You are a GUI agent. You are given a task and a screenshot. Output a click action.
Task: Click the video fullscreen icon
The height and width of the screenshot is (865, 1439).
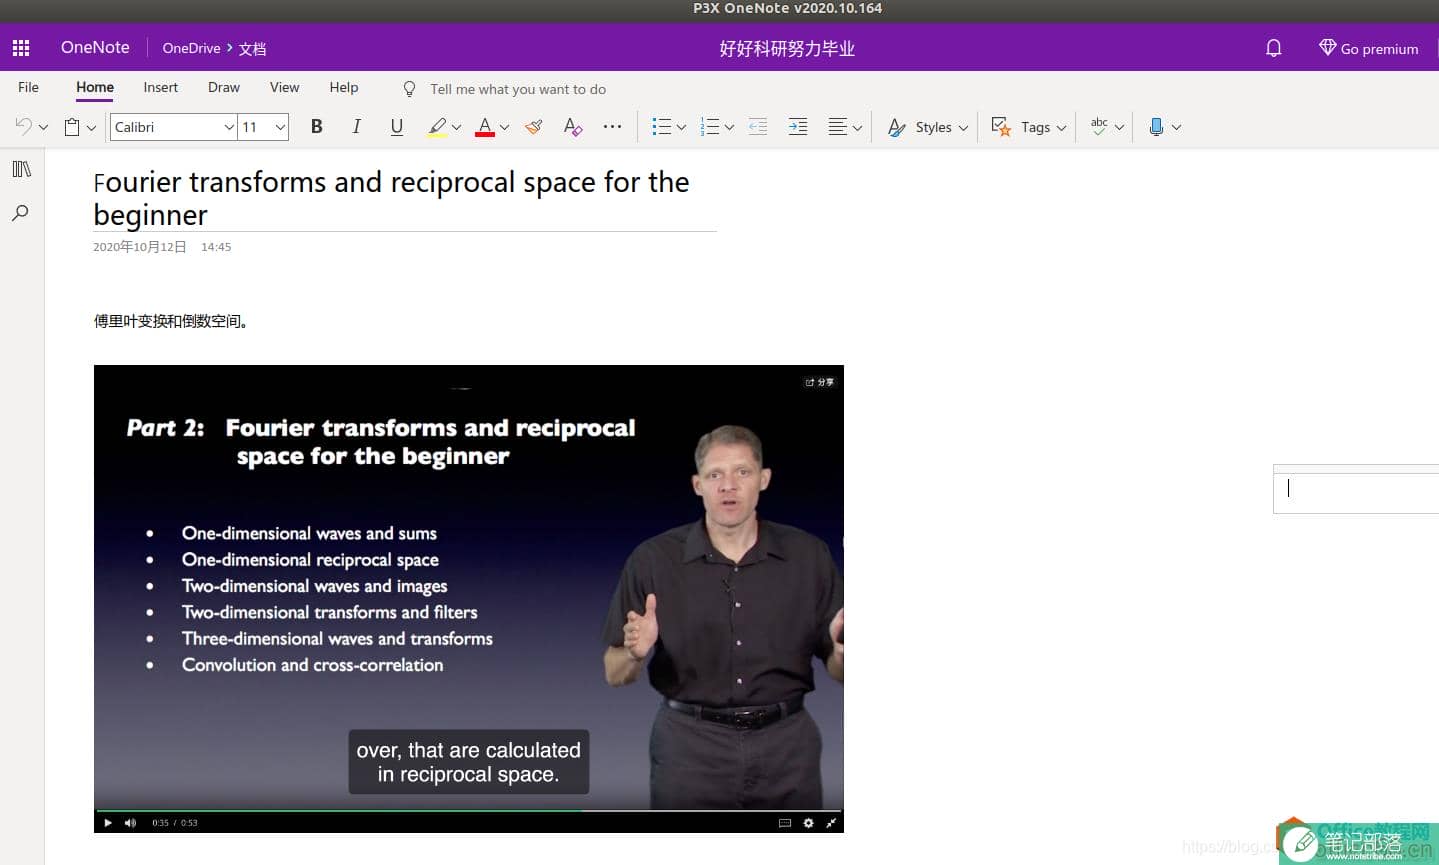[831, 823]
